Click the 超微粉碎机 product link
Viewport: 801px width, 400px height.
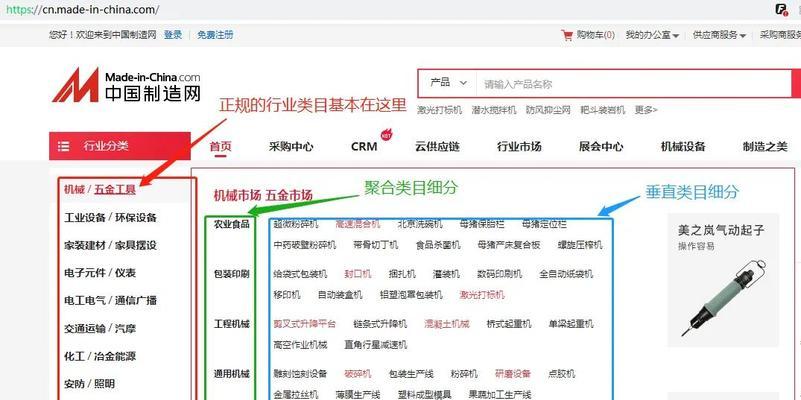point(296,224)
